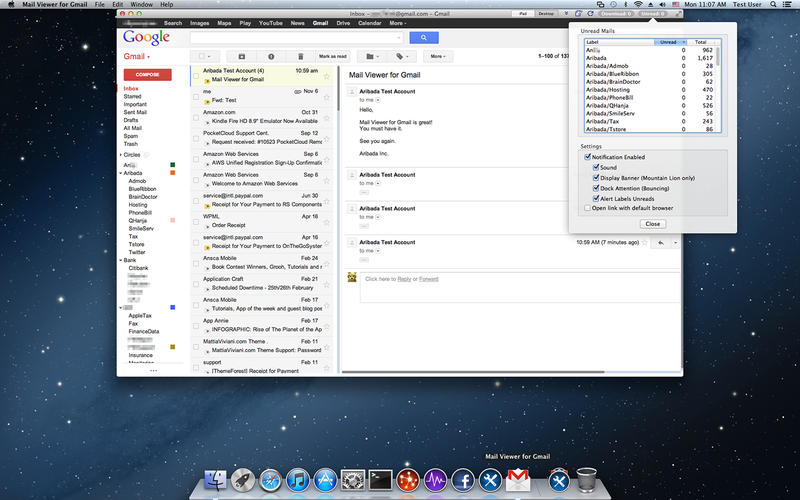Click the red COMPOSE button

coord(147,74)
